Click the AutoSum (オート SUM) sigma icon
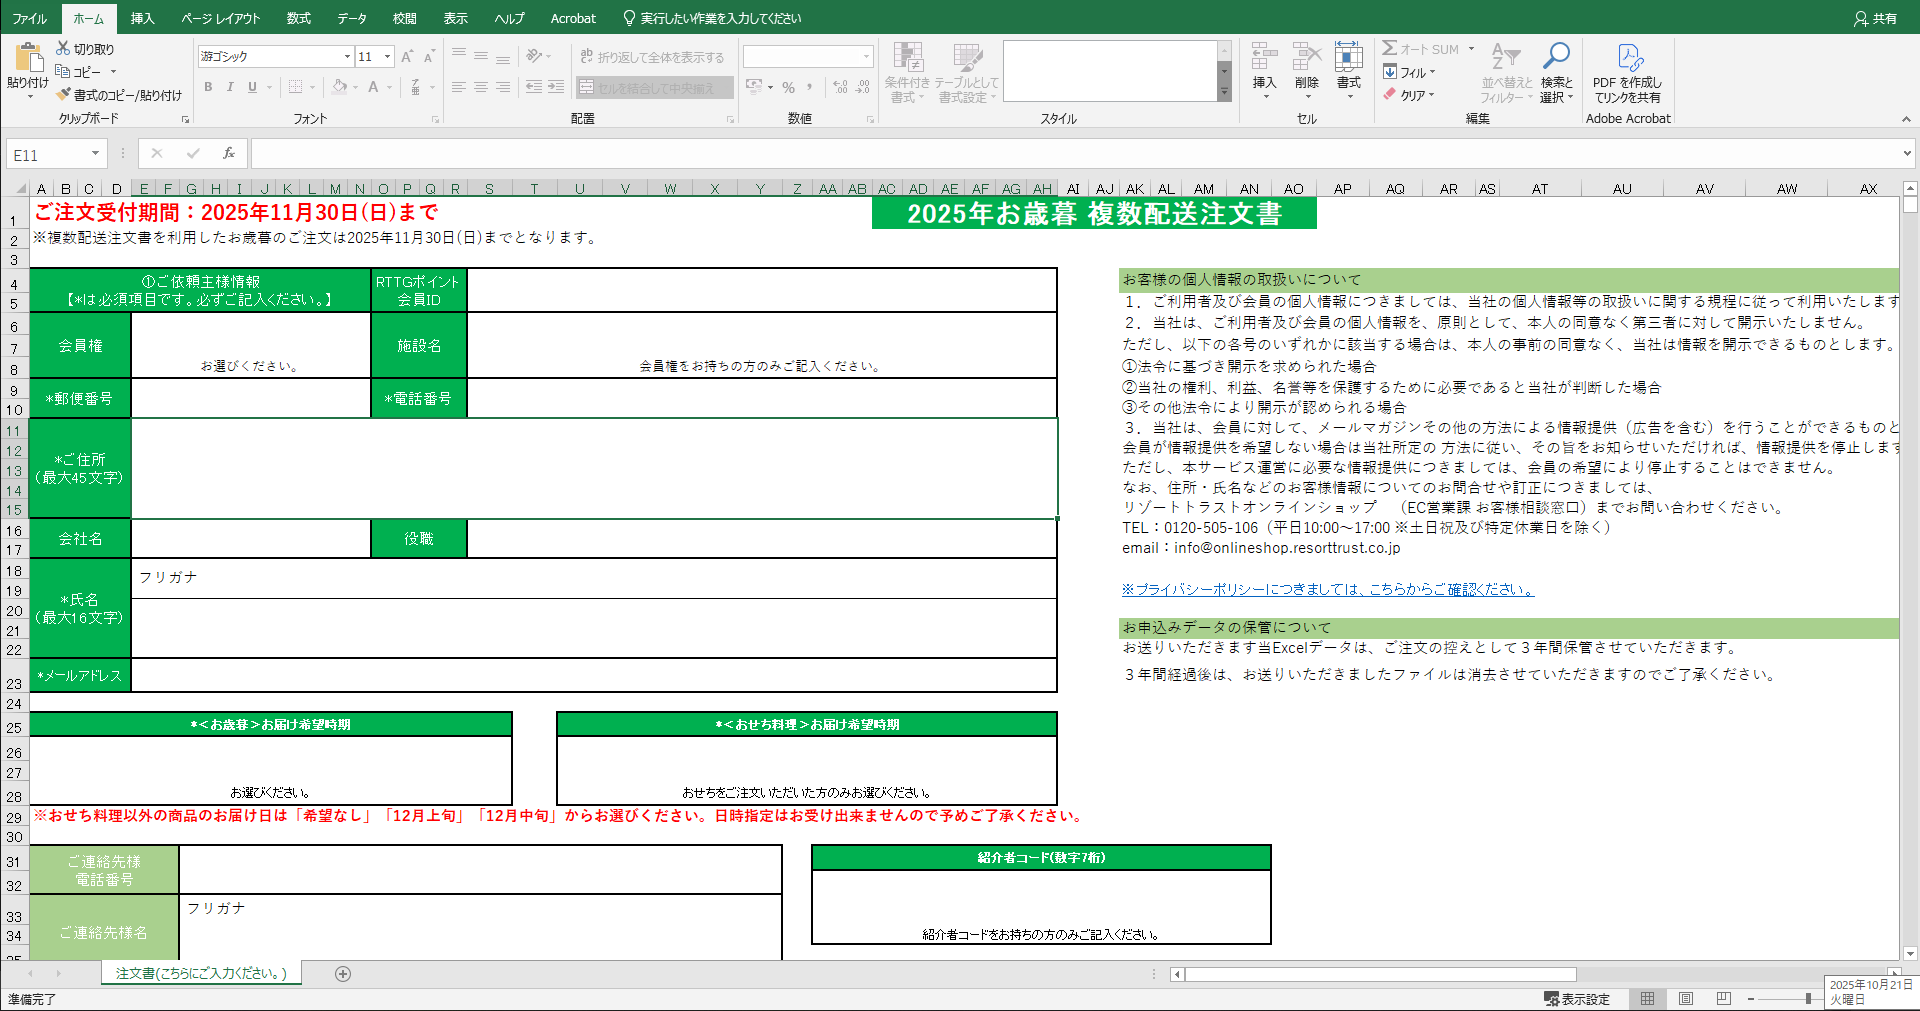 1390,48
